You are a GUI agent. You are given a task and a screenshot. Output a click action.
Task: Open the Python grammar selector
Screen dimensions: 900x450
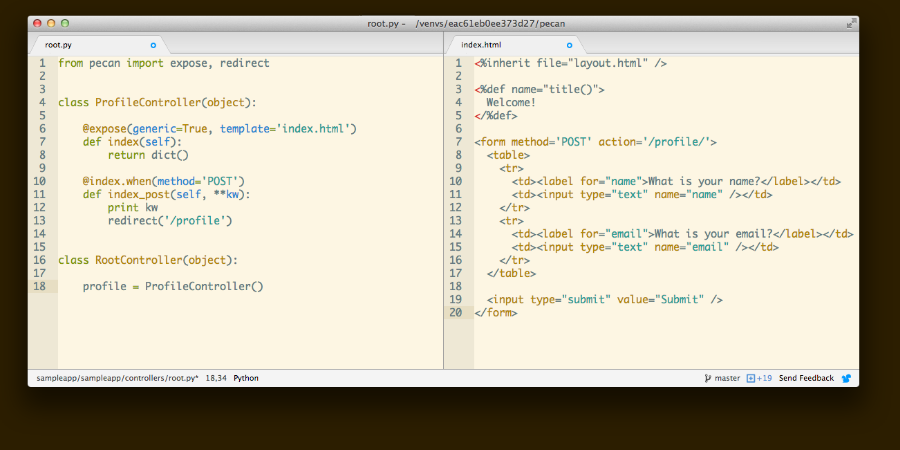[246, 378]
